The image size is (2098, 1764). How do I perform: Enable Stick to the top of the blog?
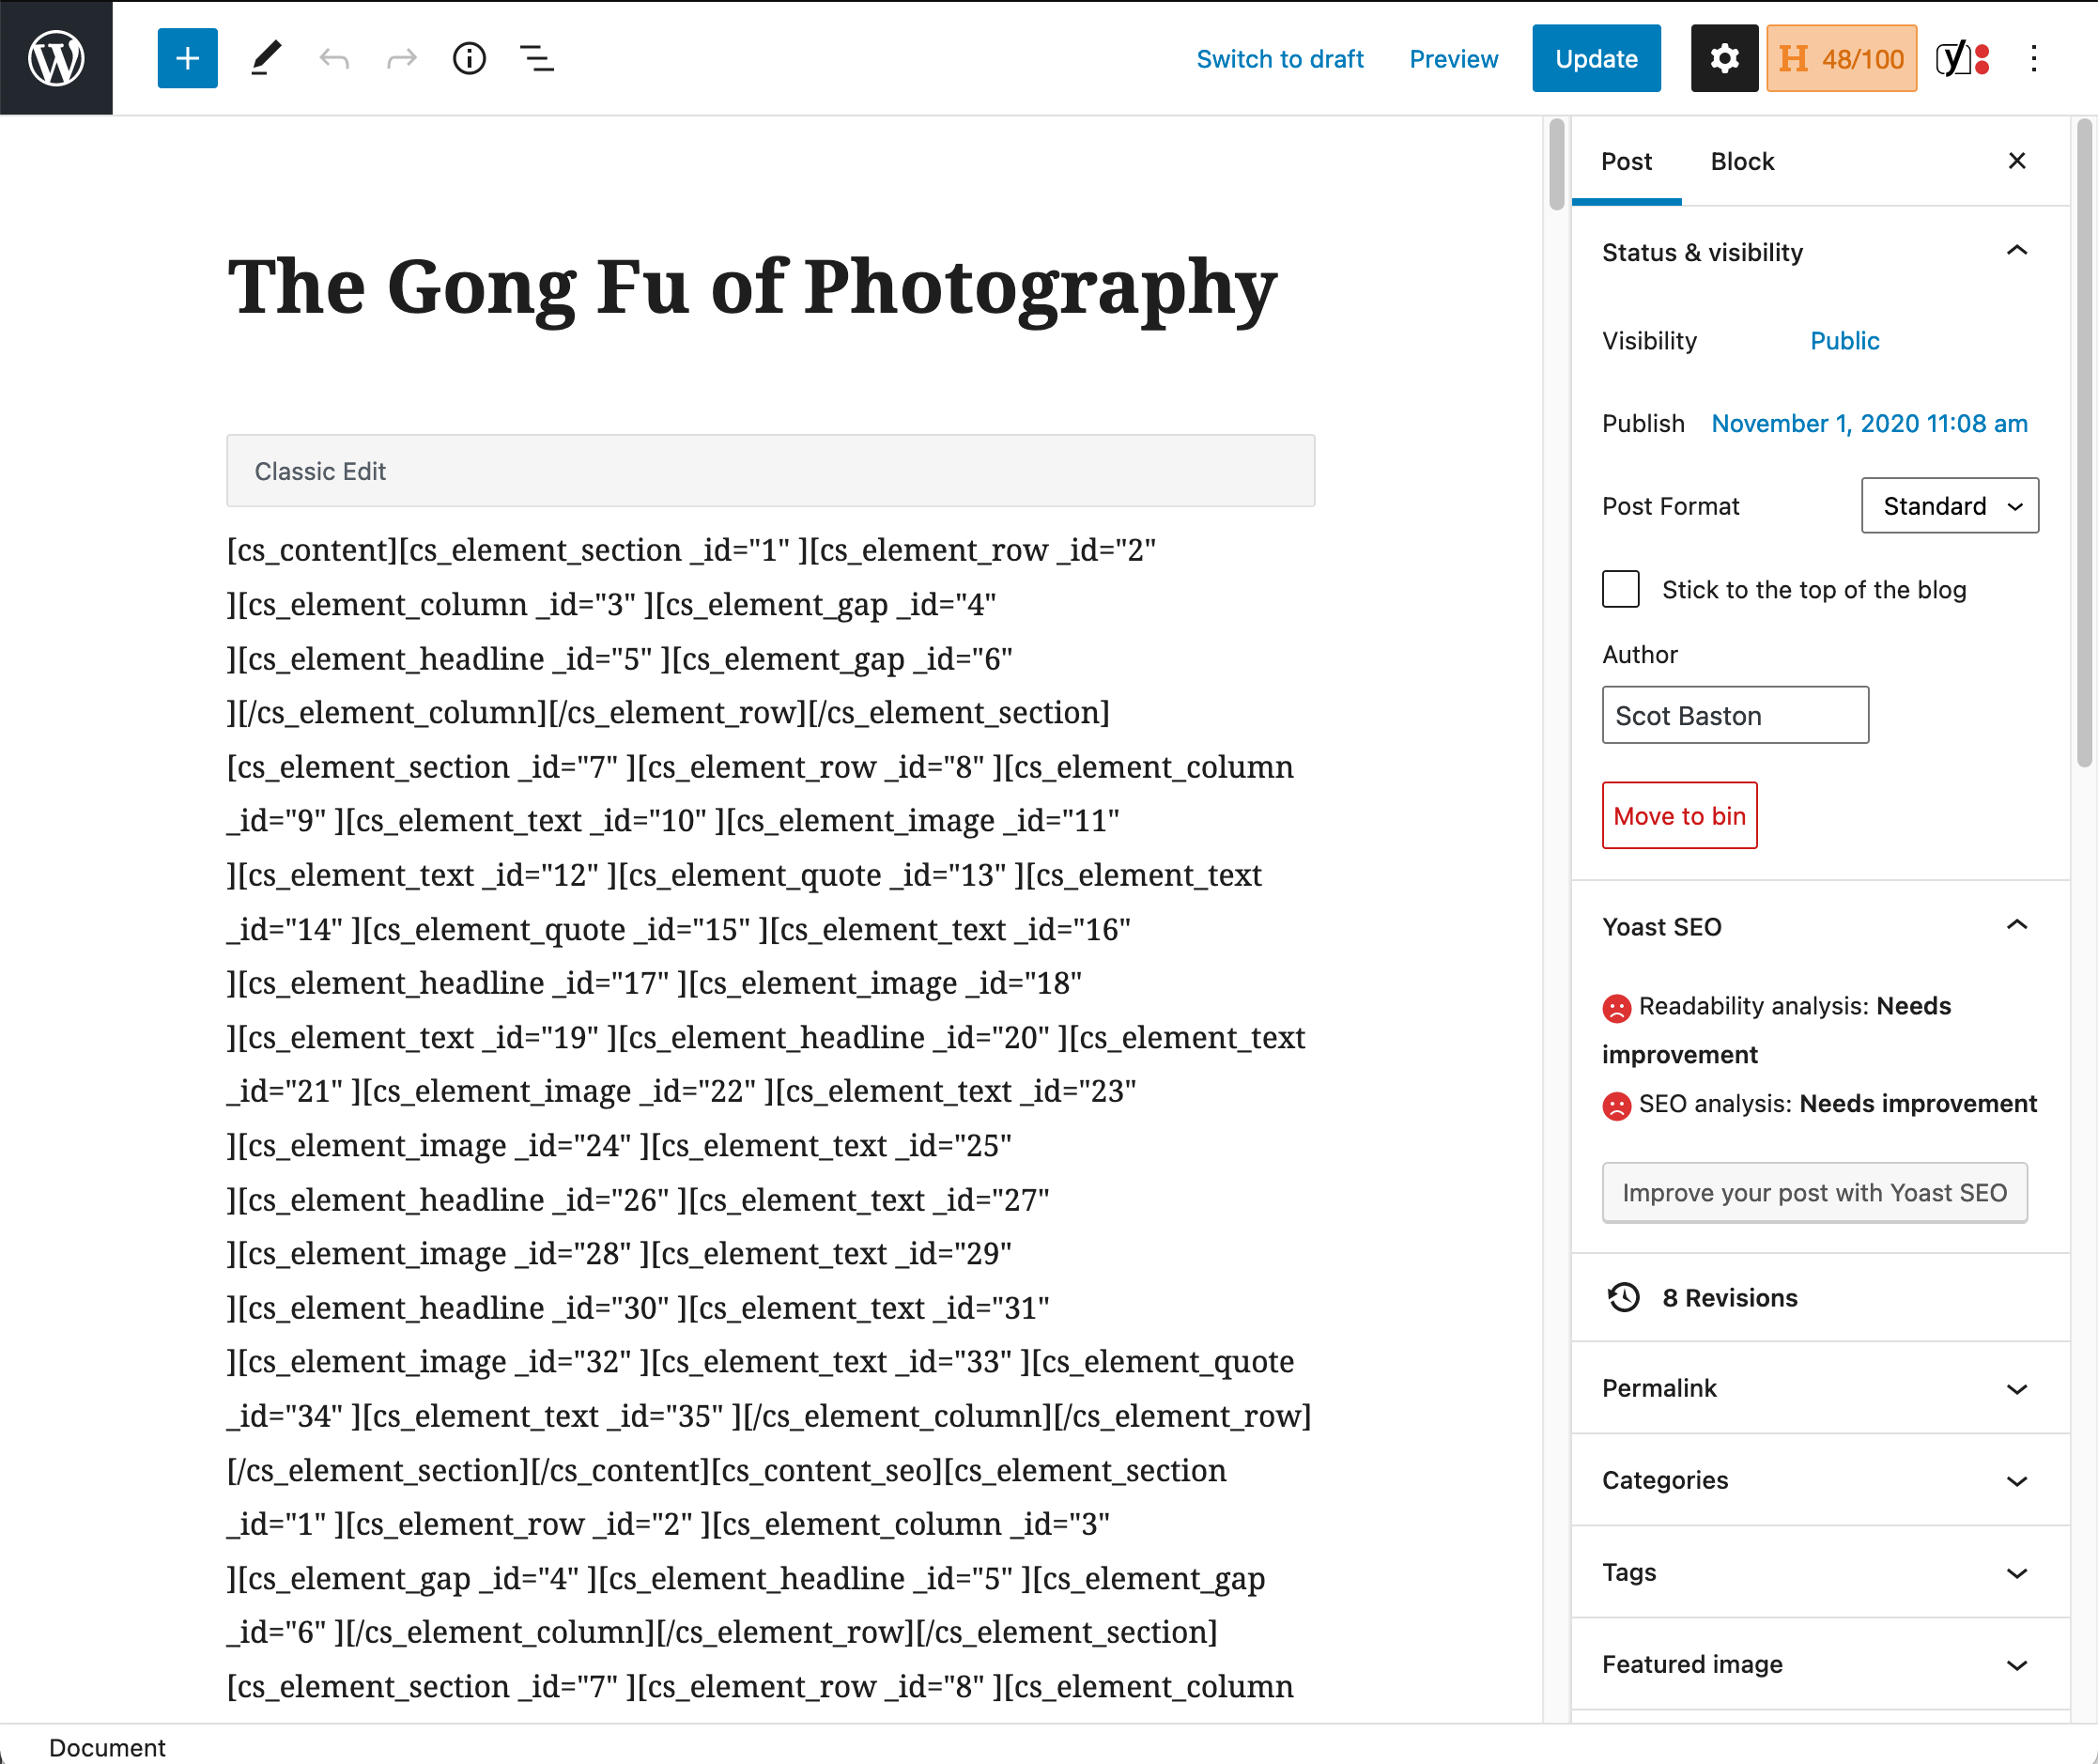click(x=1620, y=589)
